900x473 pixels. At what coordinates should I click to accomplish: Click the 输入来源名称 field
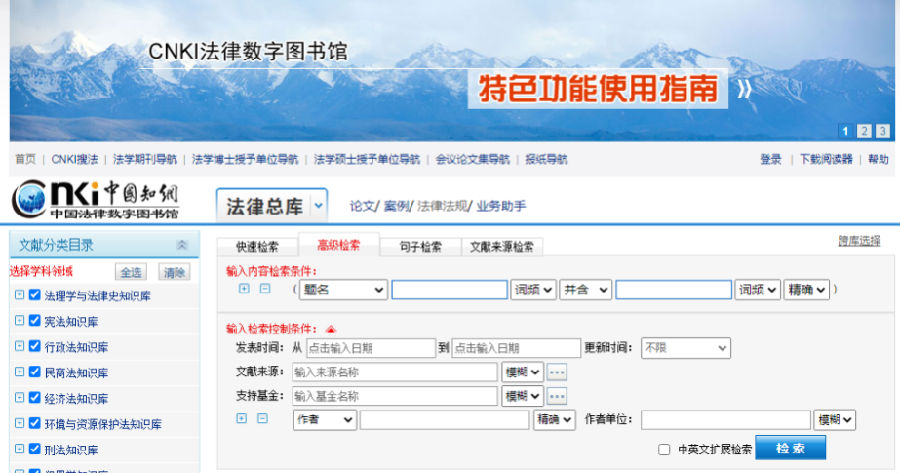point(394,372)
